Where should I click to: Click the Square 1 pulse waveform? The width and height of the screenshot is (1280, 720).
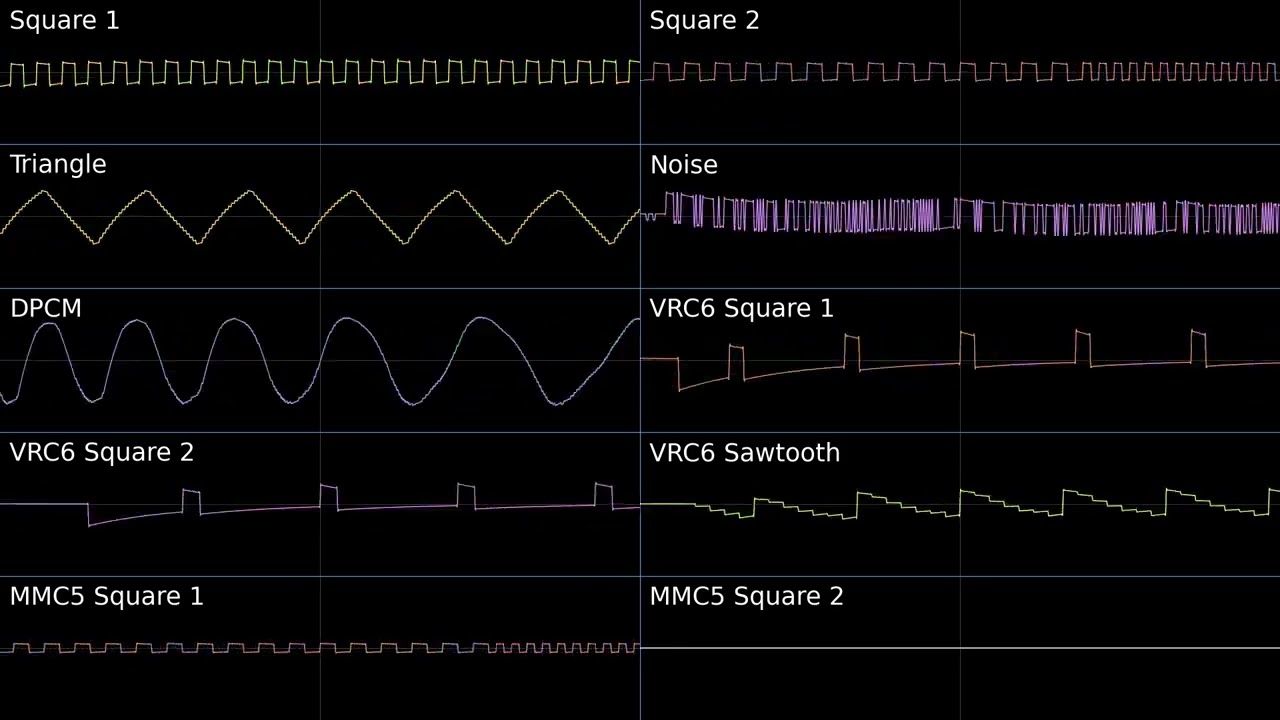[320, 73]
